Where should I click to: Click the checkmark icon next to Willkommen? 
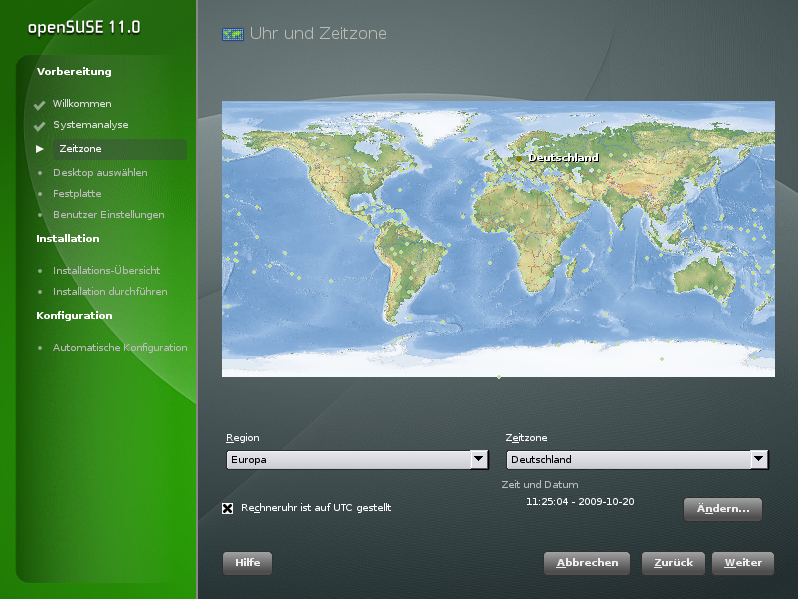point(40,105)
